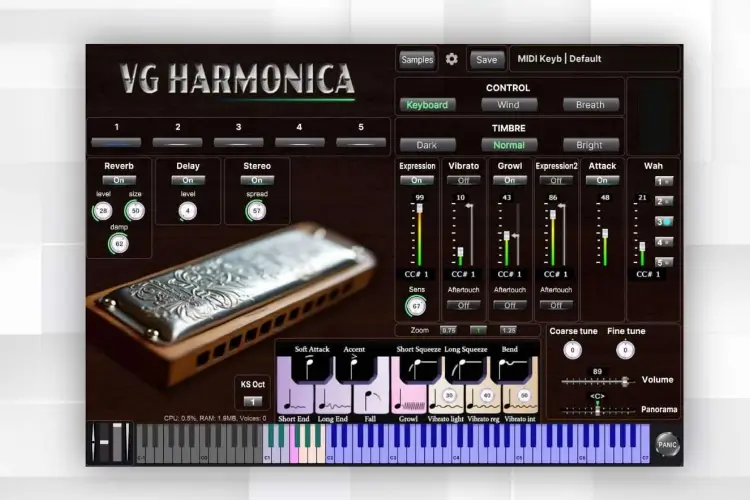Toggle Expression On switch
This screenshot has height=500, width=750.
click(417, 180)
